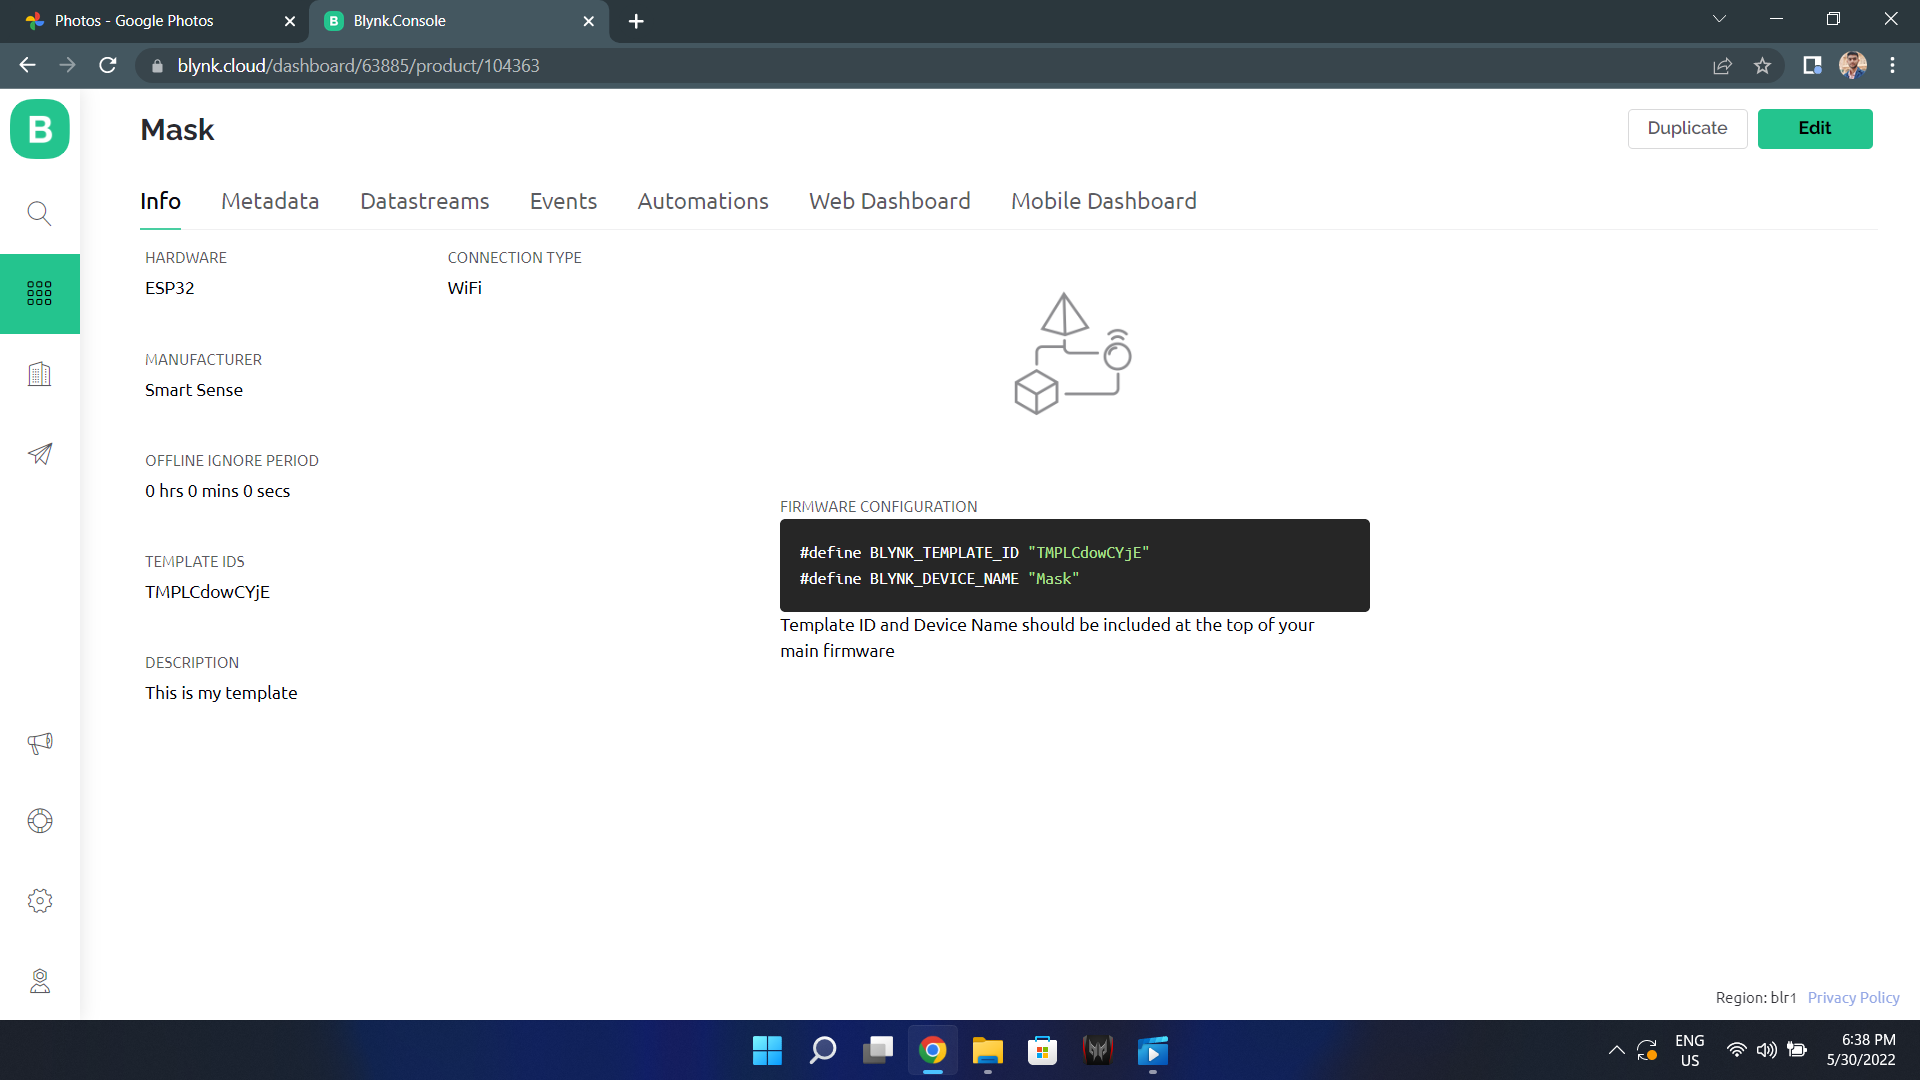Open the Organizations building icon
Viewport: 1920px width, 1080px height.
click(40, 373)
